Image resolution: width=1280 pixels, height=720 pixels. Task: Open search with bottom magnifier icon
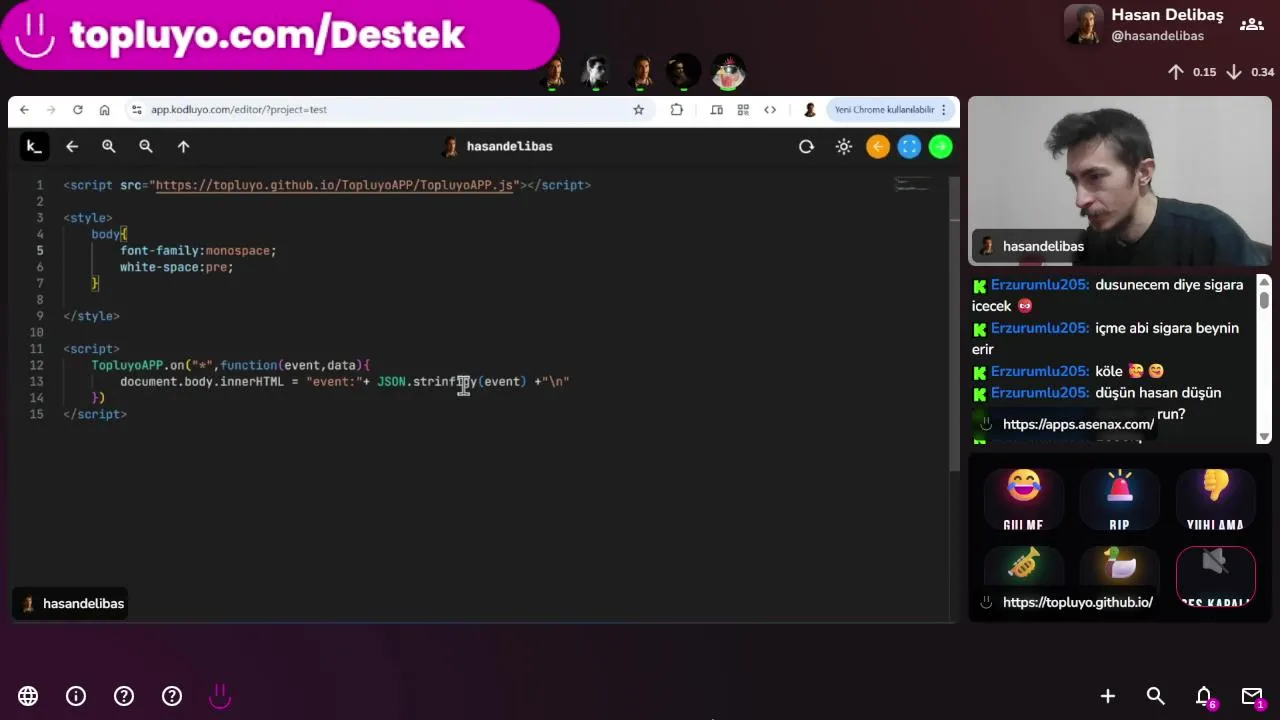(x=1156, y=696)
